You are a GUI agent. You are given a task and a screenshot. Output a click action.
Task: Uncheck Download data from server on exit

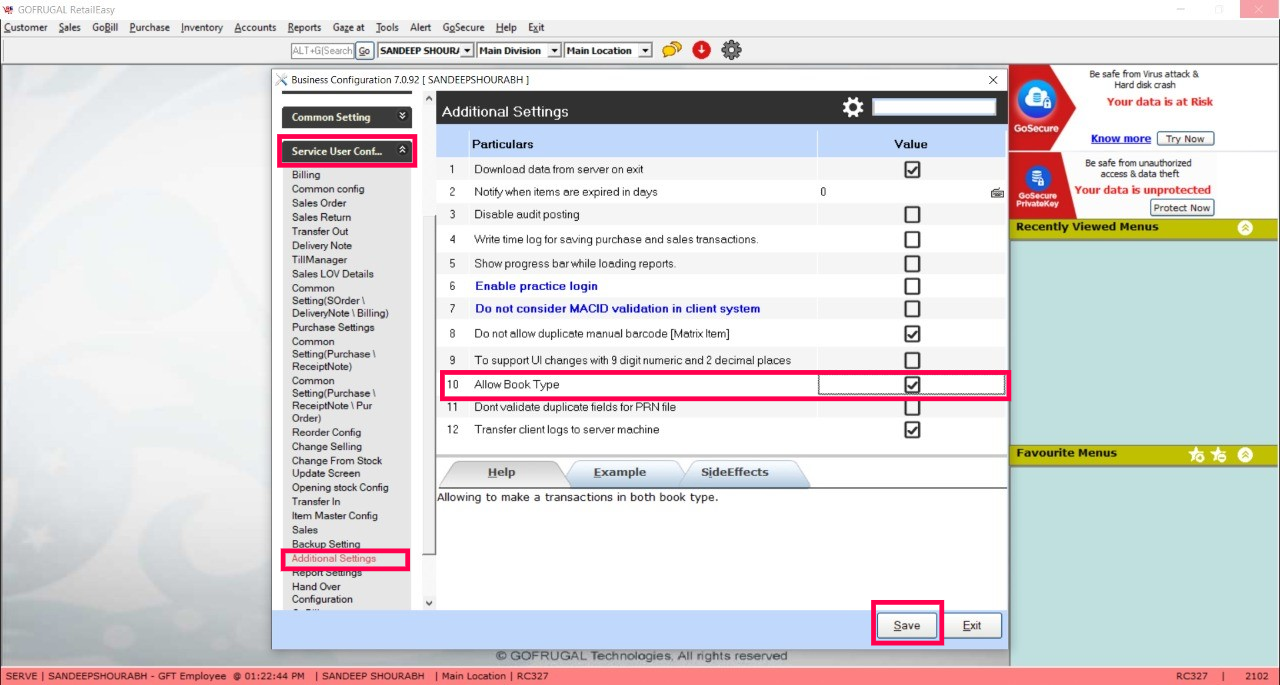[x=912, y=170]
